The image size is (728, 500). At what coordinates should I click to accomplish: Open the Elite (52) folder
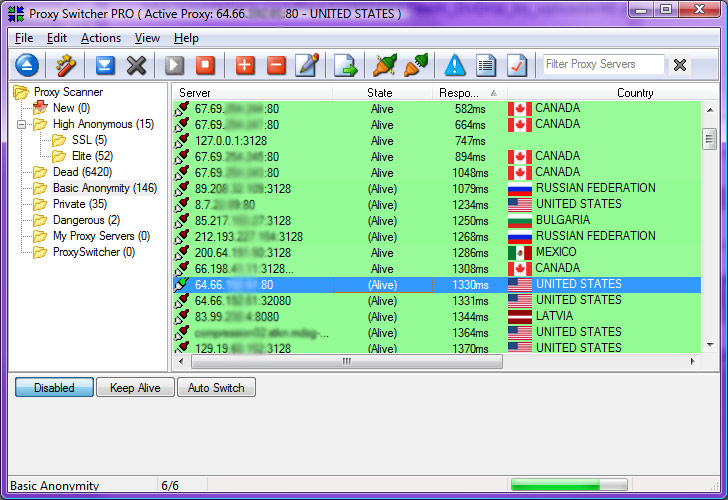tap(92, 156)
